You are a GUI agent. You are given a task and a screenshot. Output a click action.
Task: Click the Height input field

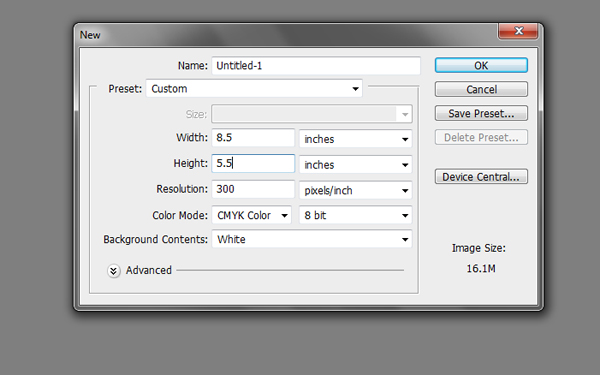point(253,163)
